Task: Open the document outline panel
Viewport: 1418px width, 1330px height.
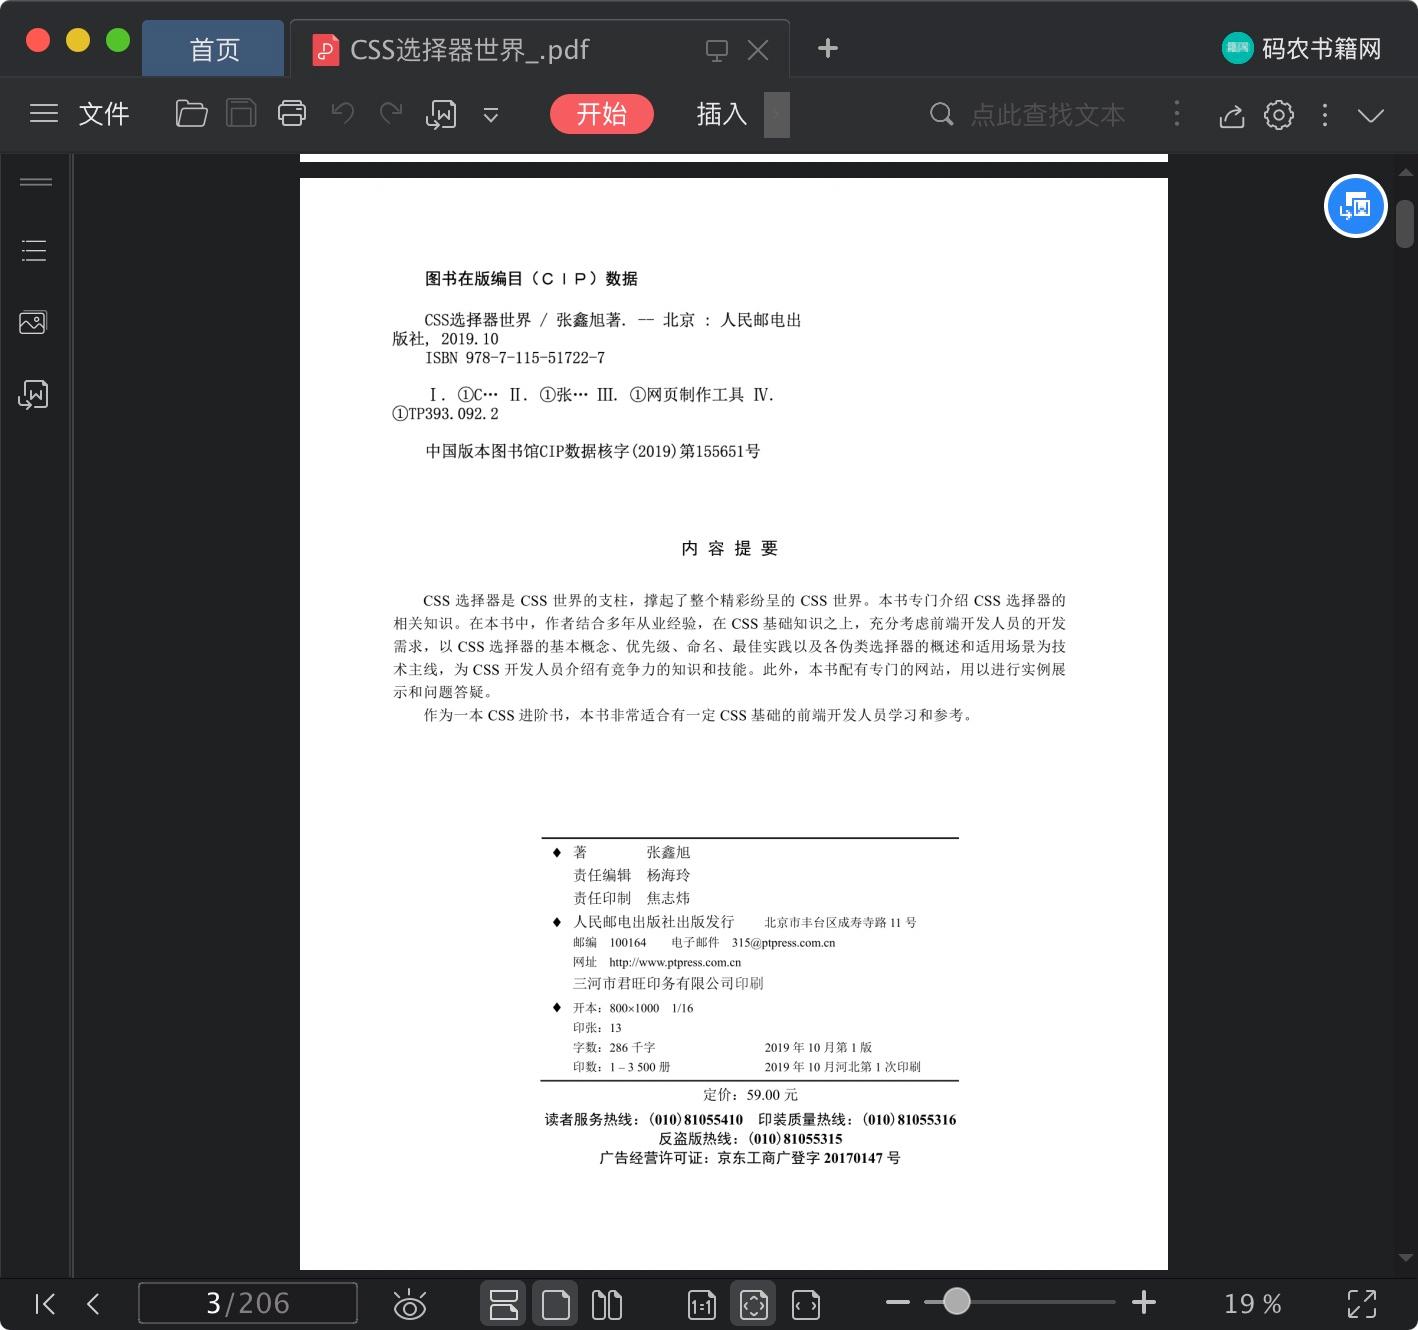Action: pyautogui.click(x=33, y=250)
